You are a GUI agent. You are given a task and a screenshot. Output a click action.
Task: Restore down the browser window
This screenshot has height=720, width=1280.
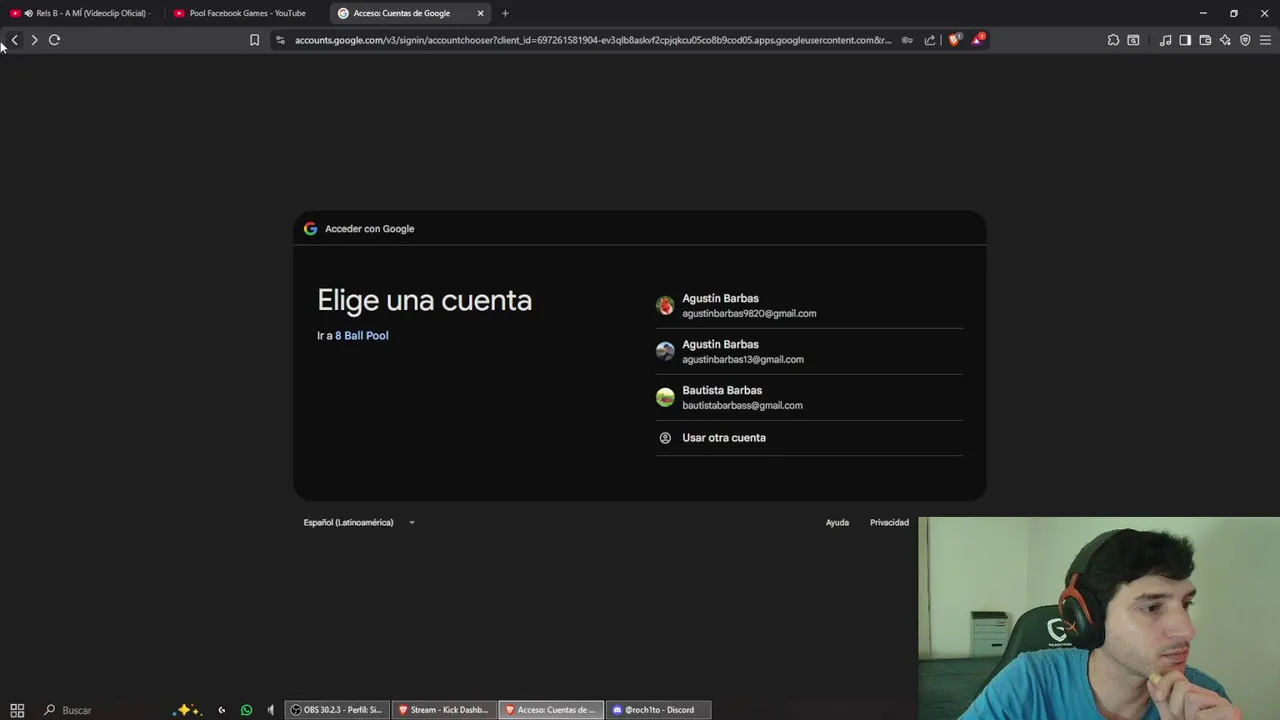[x=1234, y=13]
